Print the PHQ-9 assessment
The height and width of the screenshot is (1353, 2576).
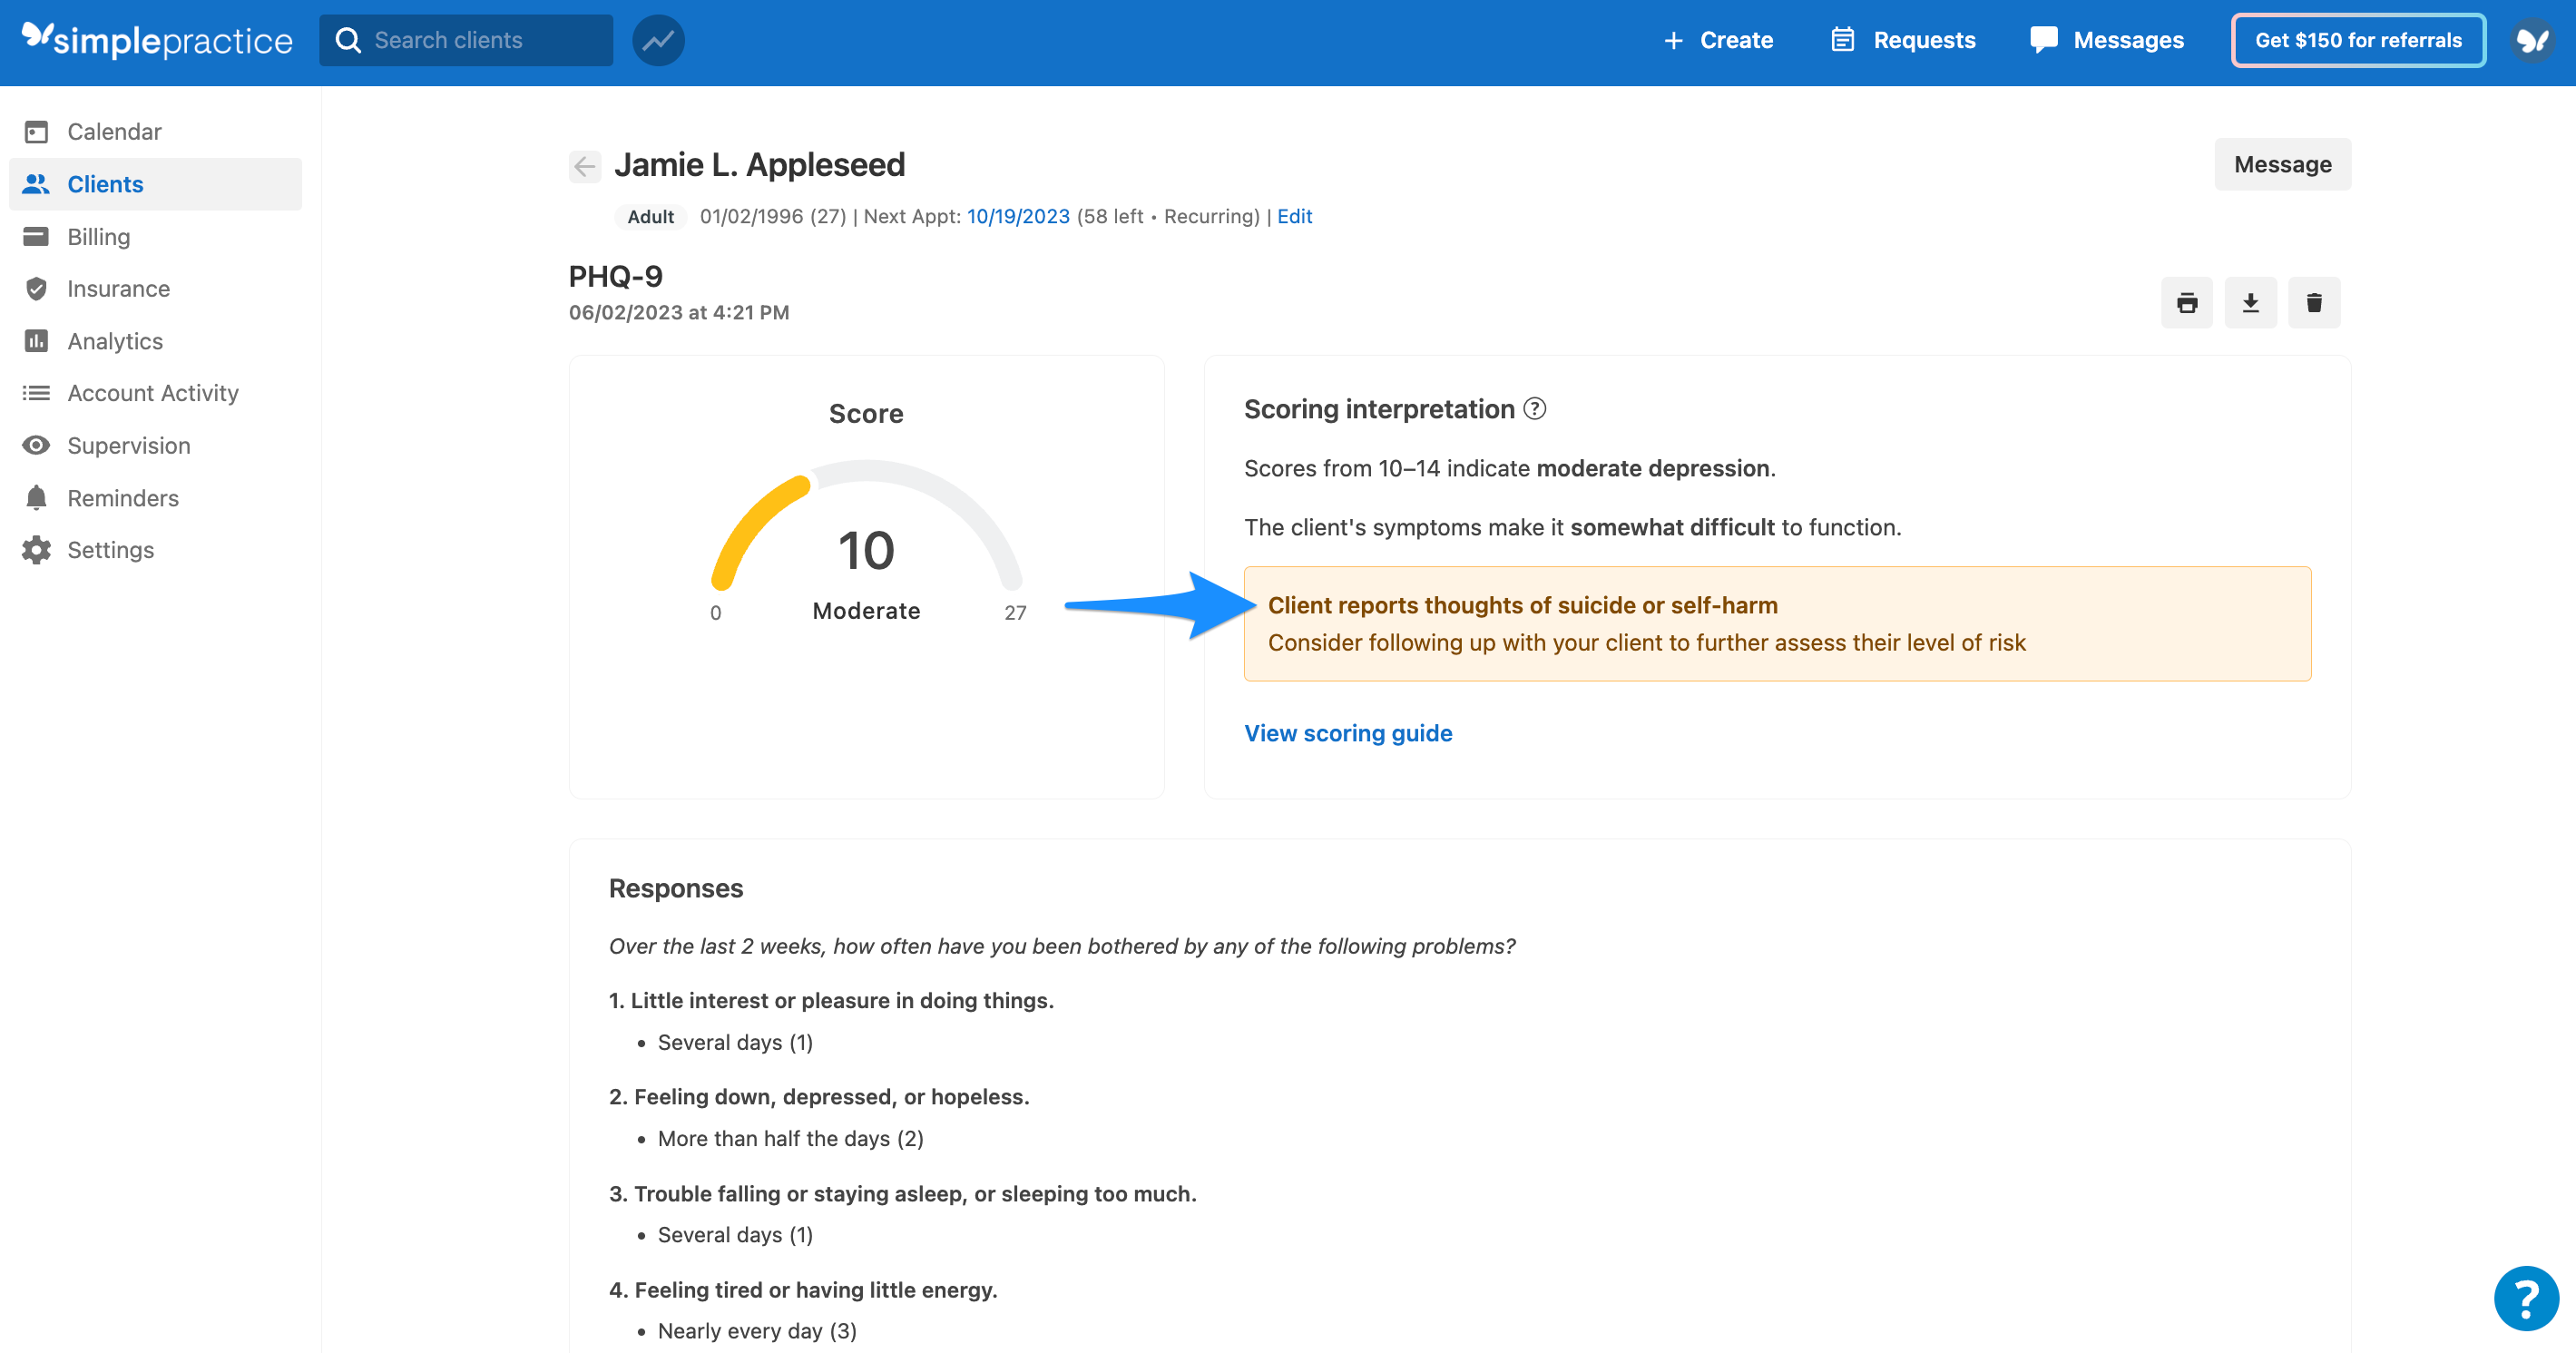2187,302
